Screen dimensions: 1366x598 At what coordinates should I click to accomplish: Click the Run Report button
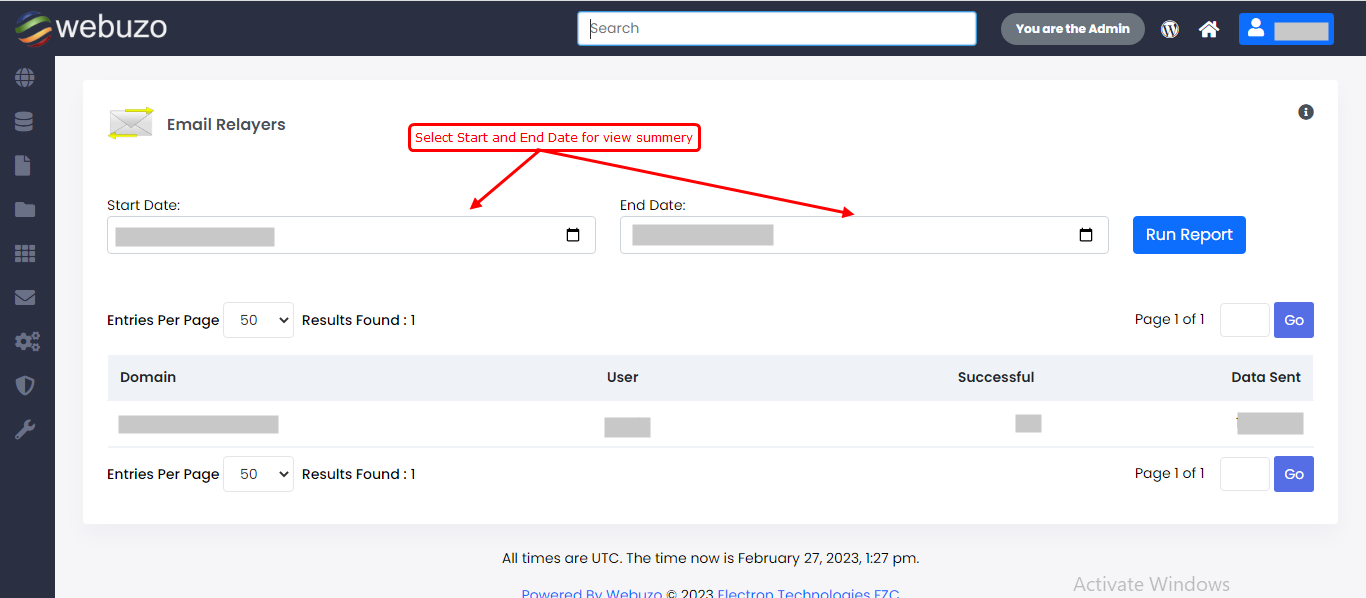(1189, 235)
